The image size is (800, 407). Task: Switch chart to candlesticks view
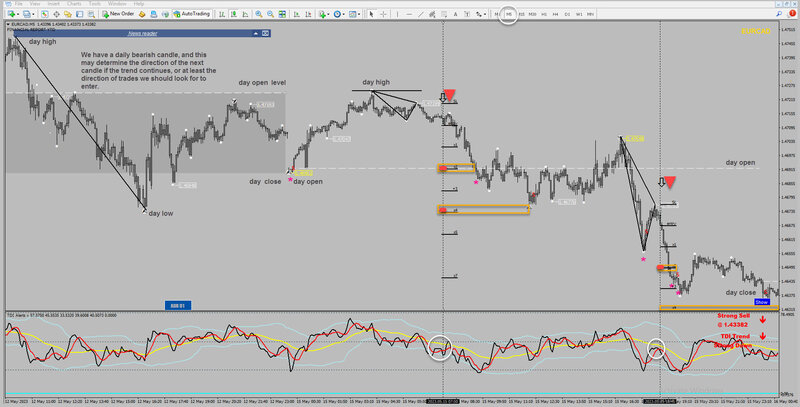click(x=234, y=14)
